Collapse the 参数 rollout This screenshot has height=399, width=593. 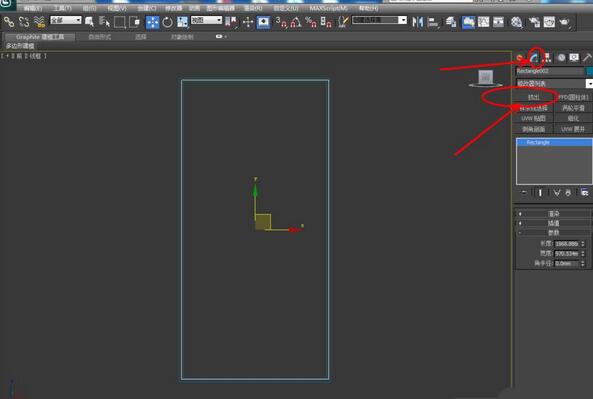[554, 233]
